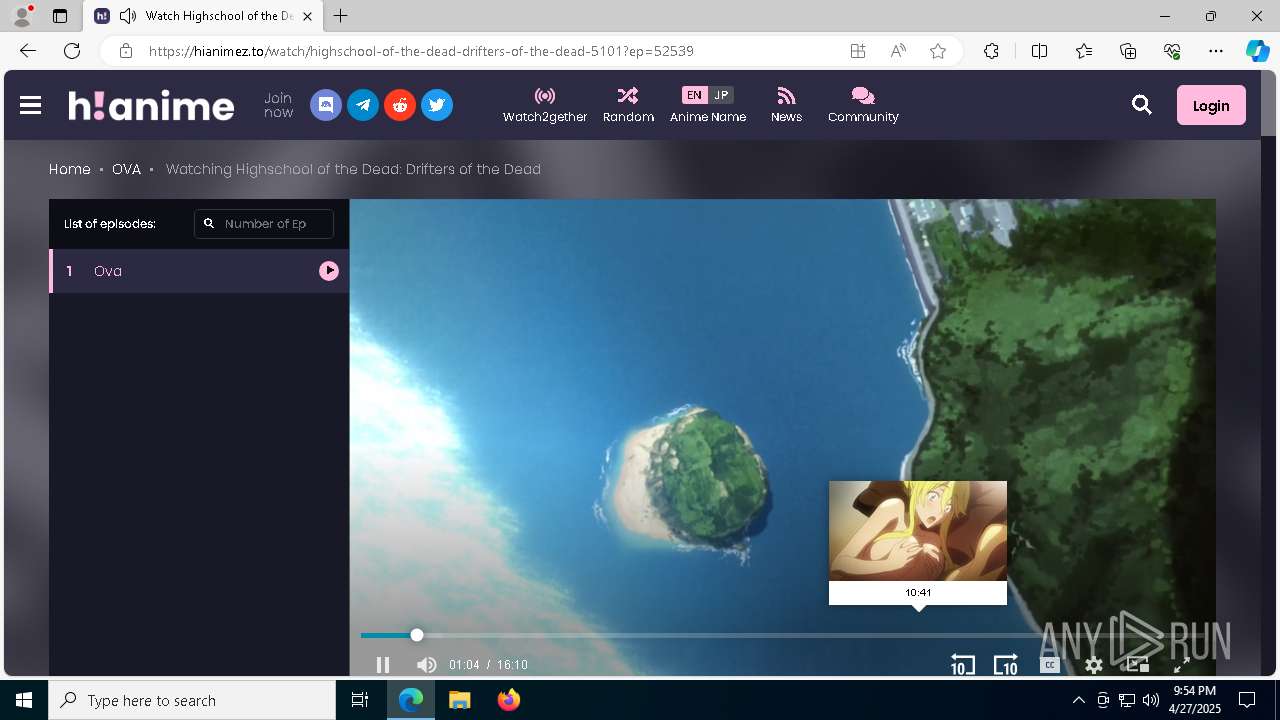1280x720 pixels.
Task: Open Task View on the taskbar
Action: [360, 700]
